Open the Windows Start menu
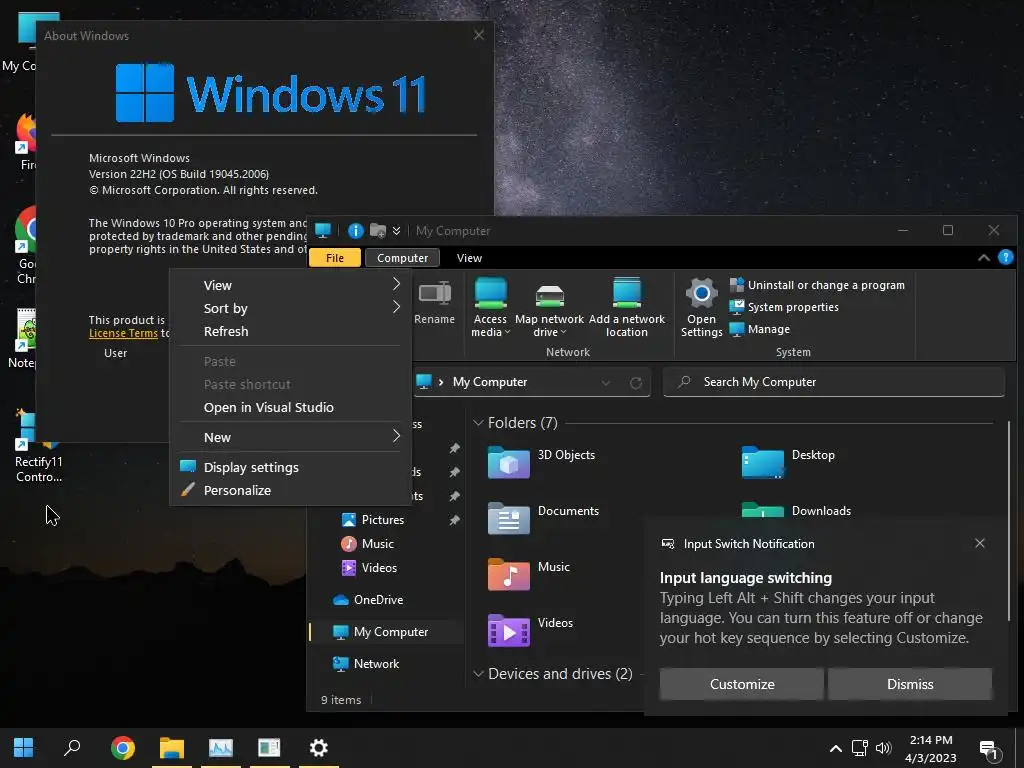 click(x=24, y=748)
